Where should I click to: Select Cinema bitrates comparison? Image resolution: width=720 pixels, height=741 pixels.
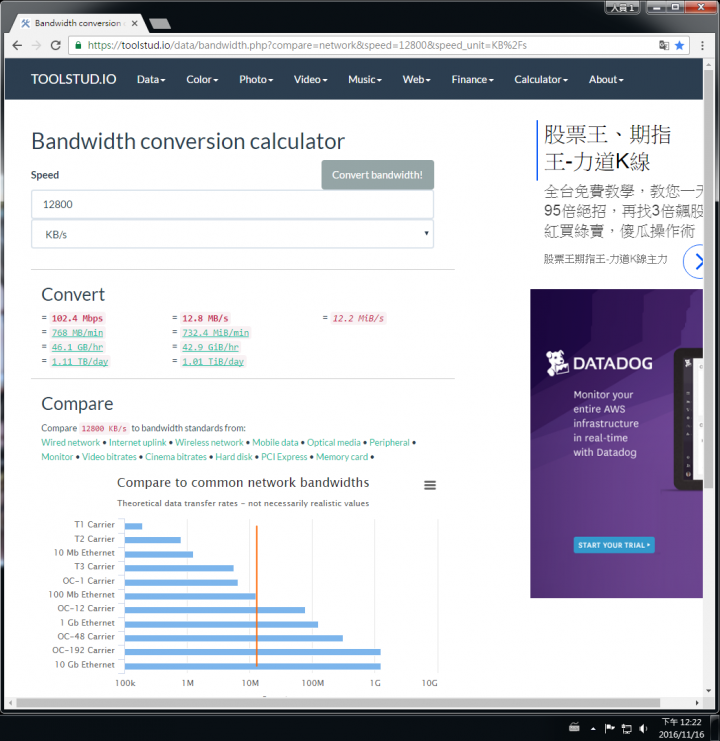(x=176, y=457)
